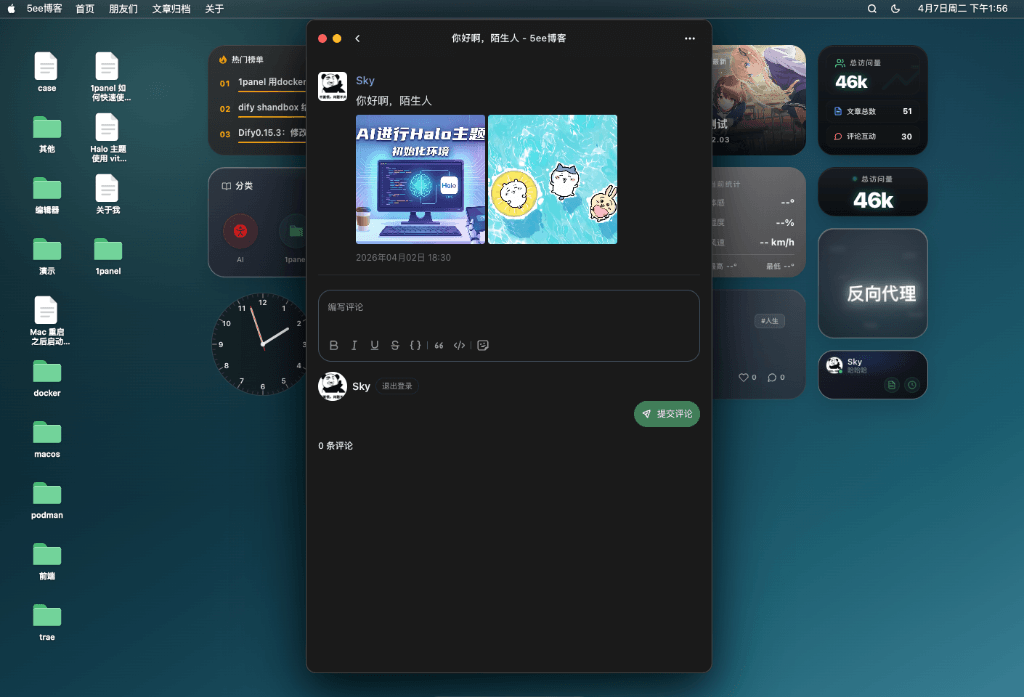Open the emoji picker in comment editor

[x=483, y=345]
